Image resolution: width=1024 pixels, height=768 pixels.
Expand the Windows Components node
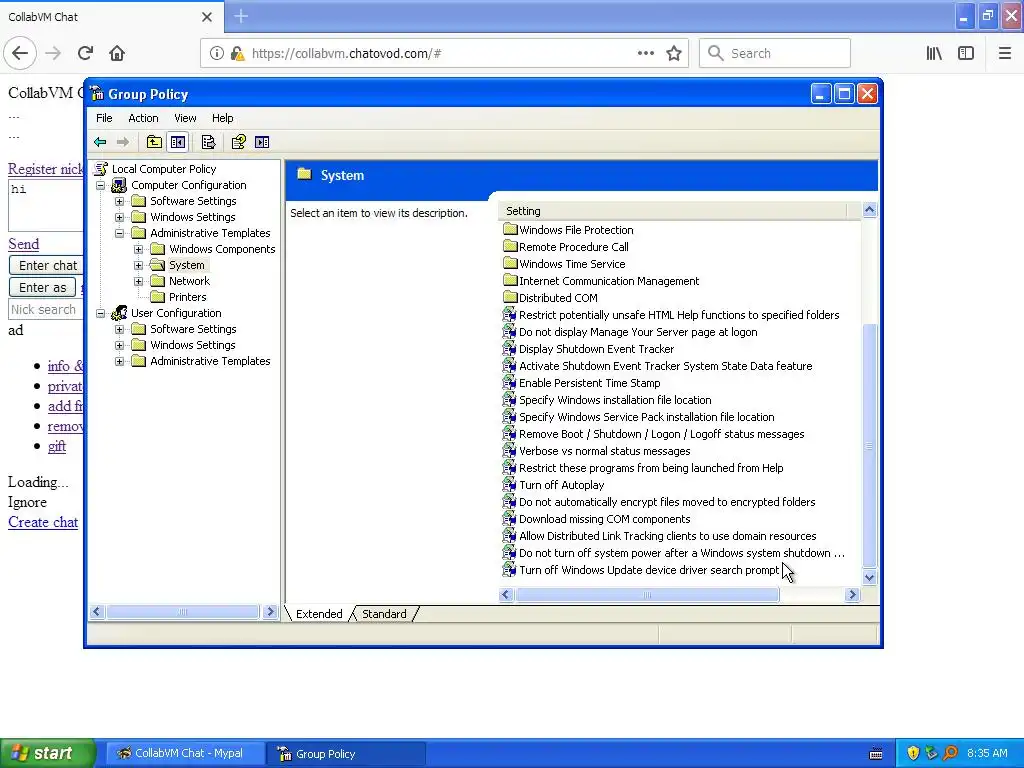tap(138, 249)
